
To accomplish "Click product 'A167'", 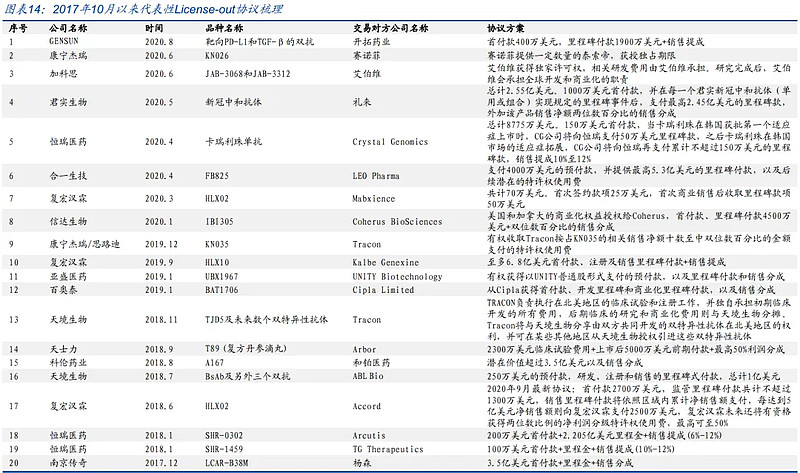I will coord(214,362).
